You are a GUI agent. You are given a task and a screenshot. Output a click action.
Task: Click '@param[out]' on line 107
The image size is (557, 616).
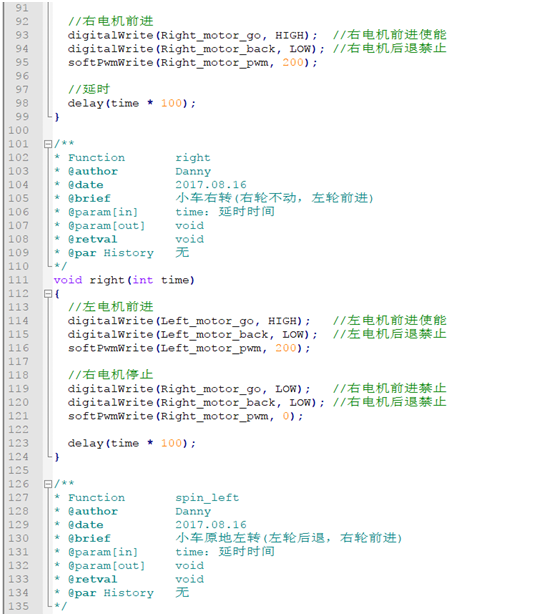(x=106, y=226)
